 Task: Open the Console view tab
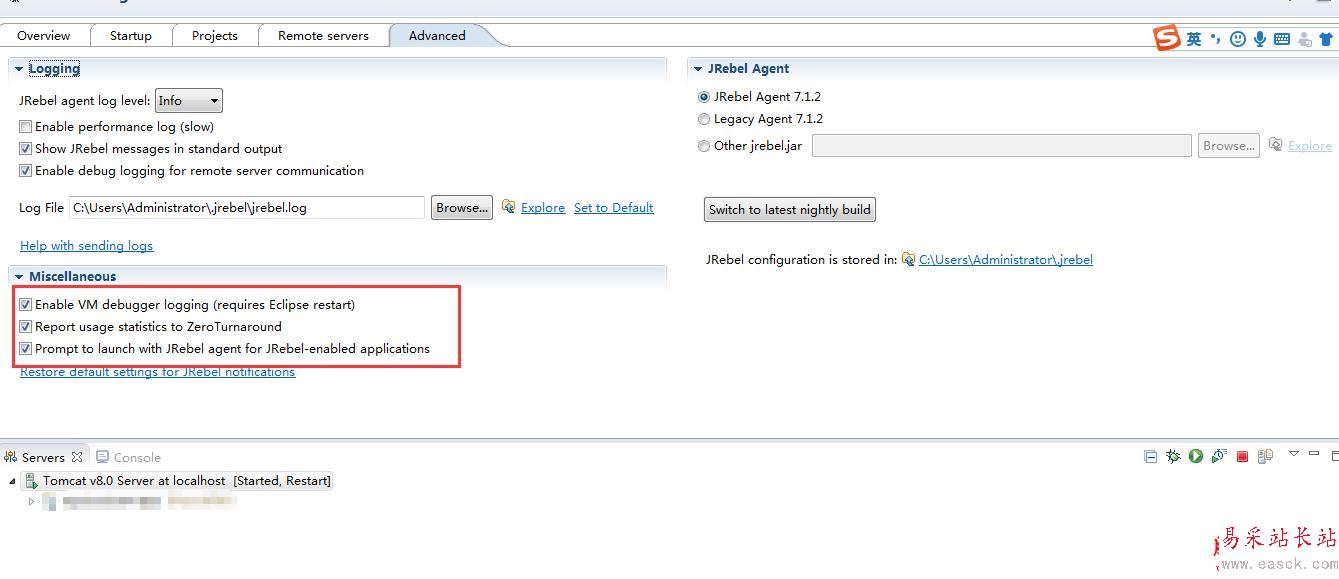pyautogui.click(x=128, y=457)
